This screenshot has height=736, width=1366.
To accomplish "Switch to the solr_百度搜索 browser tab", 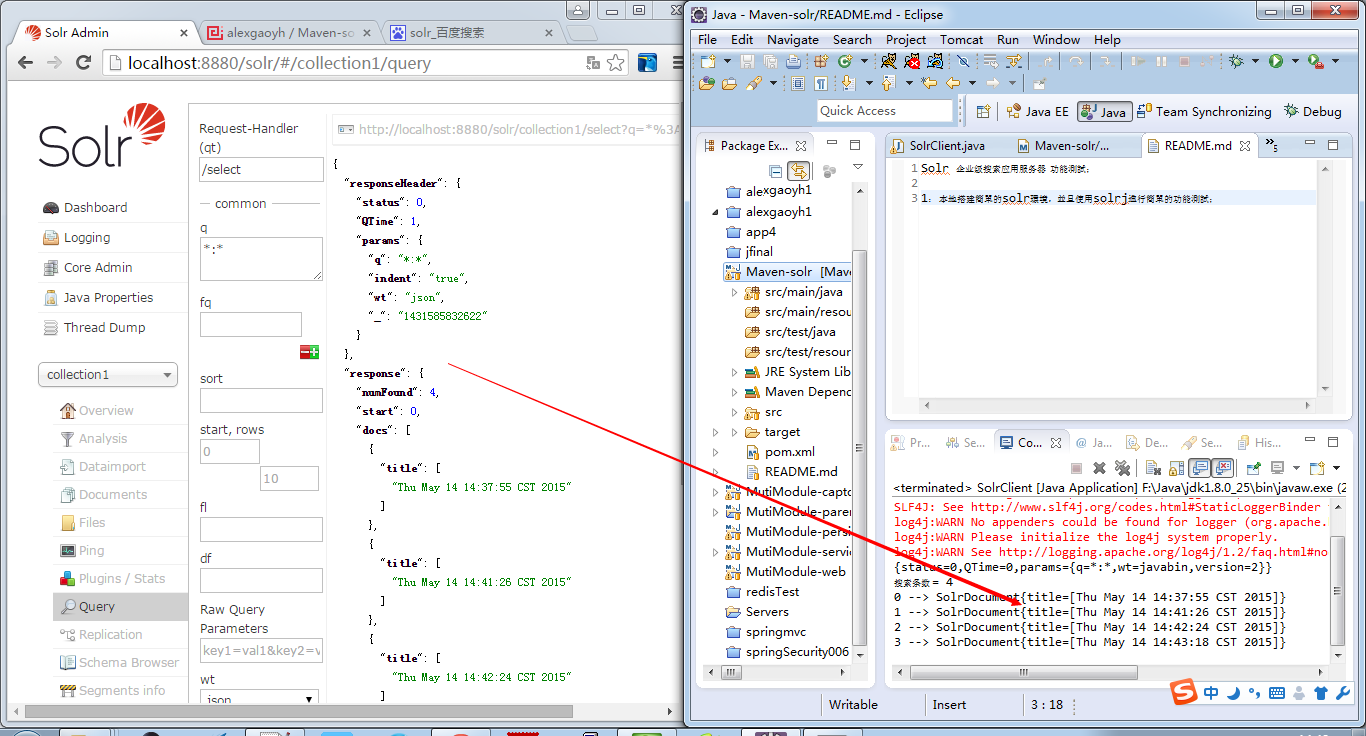I will 470,32.
